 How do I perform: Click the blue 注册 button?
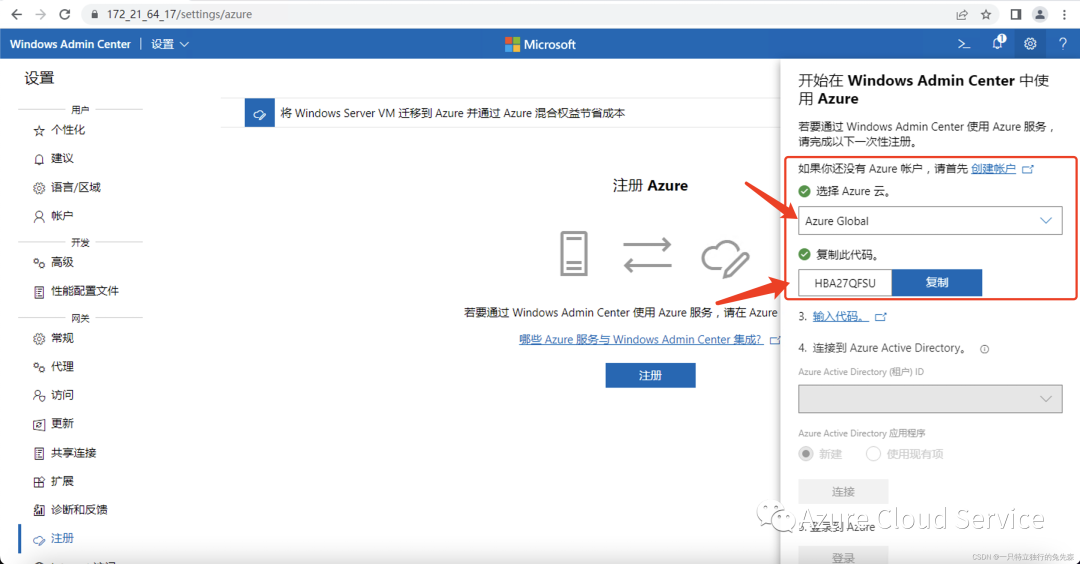650,375
